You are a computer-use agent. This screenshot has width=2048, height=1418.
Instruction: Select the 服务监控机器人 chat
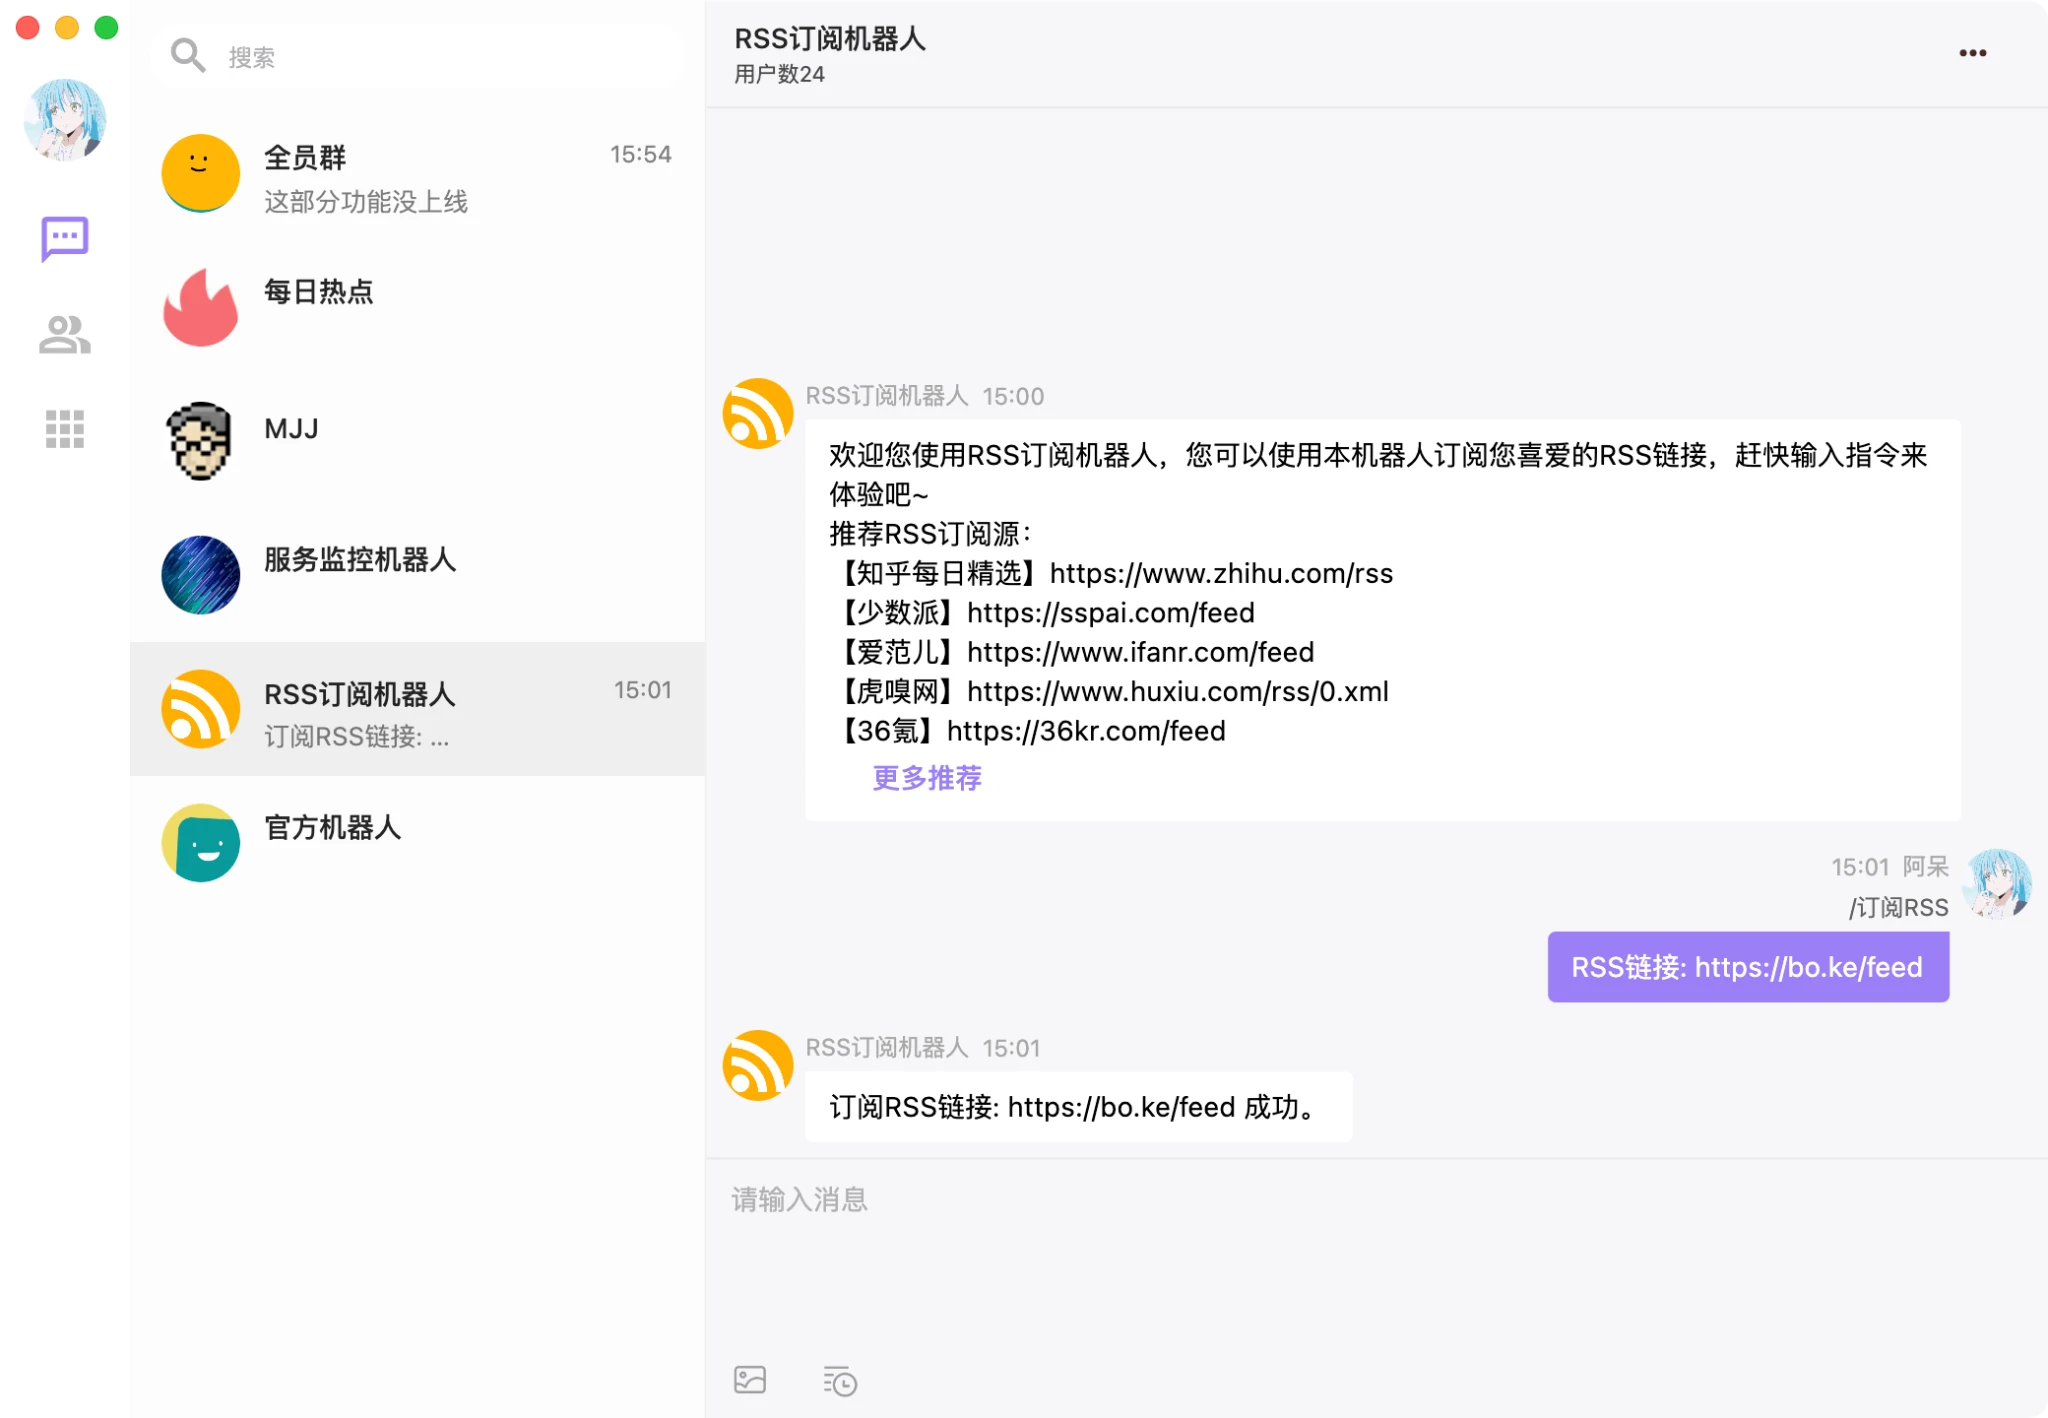click(x=417, y=575)
